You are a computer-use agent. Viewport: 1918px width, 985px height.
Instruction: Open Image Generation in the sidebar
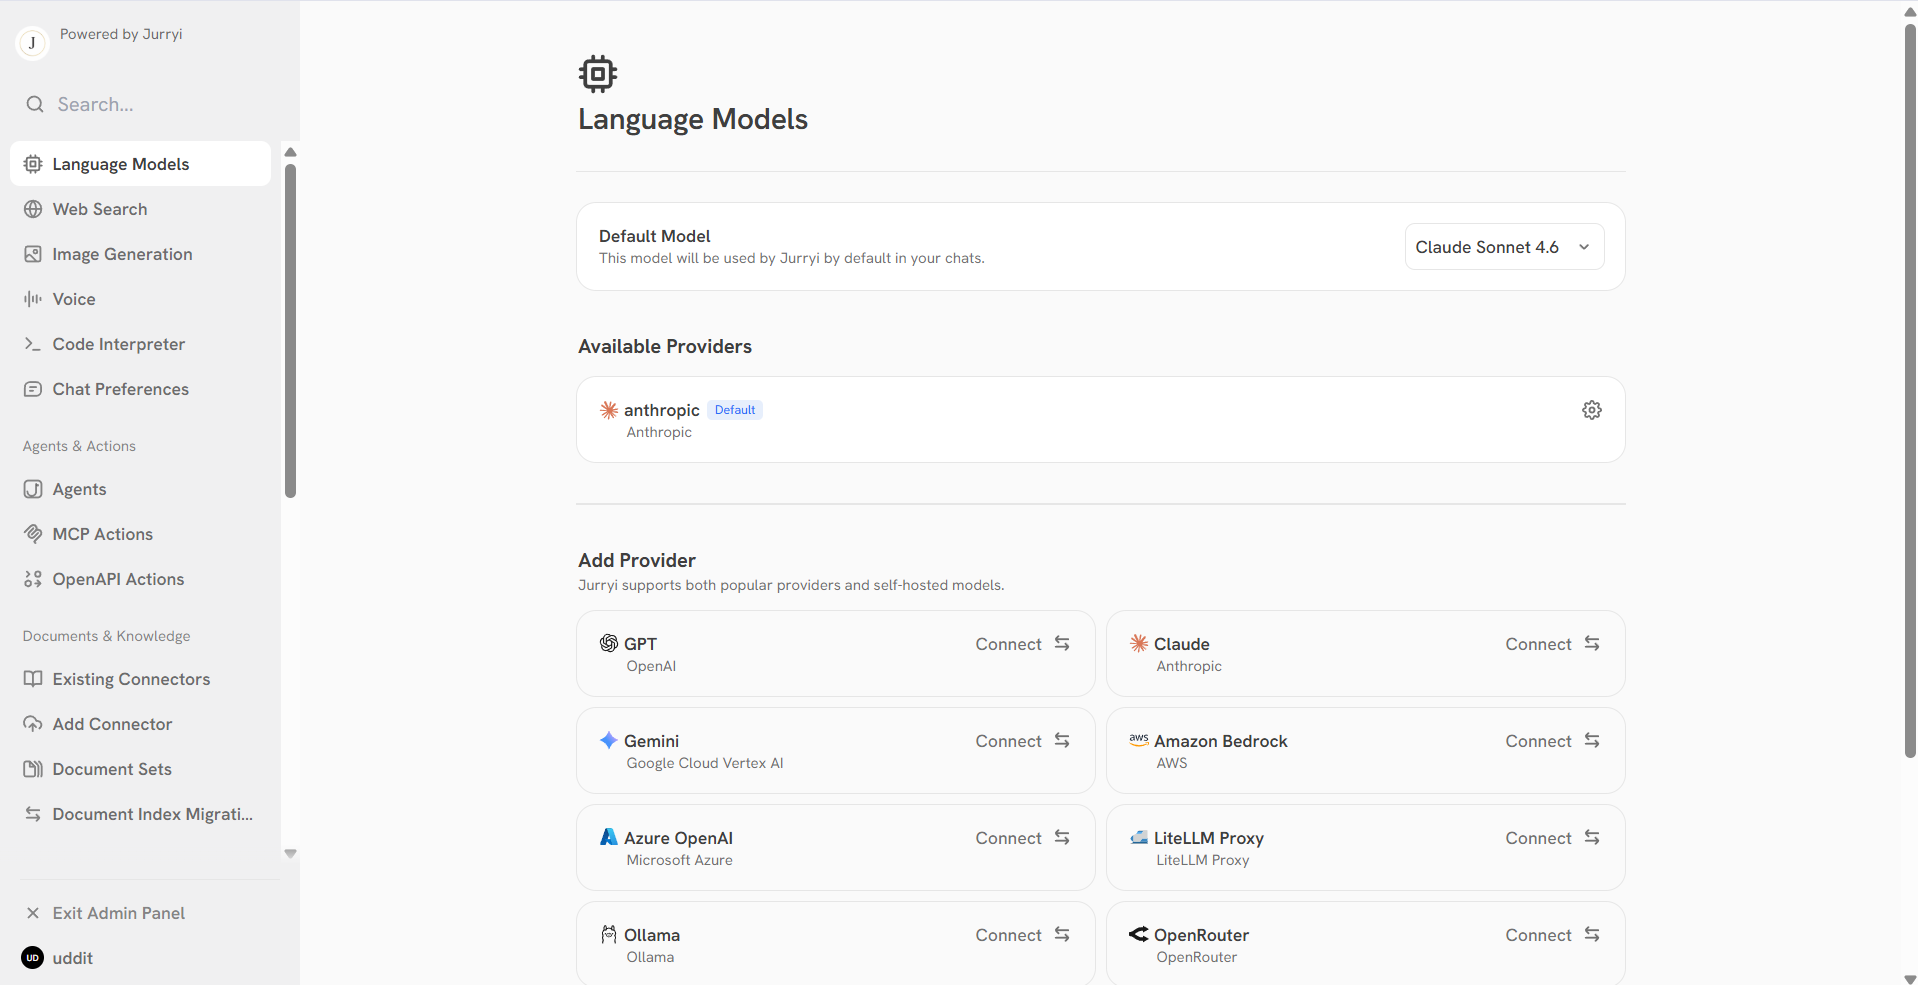tap(122, 254)
